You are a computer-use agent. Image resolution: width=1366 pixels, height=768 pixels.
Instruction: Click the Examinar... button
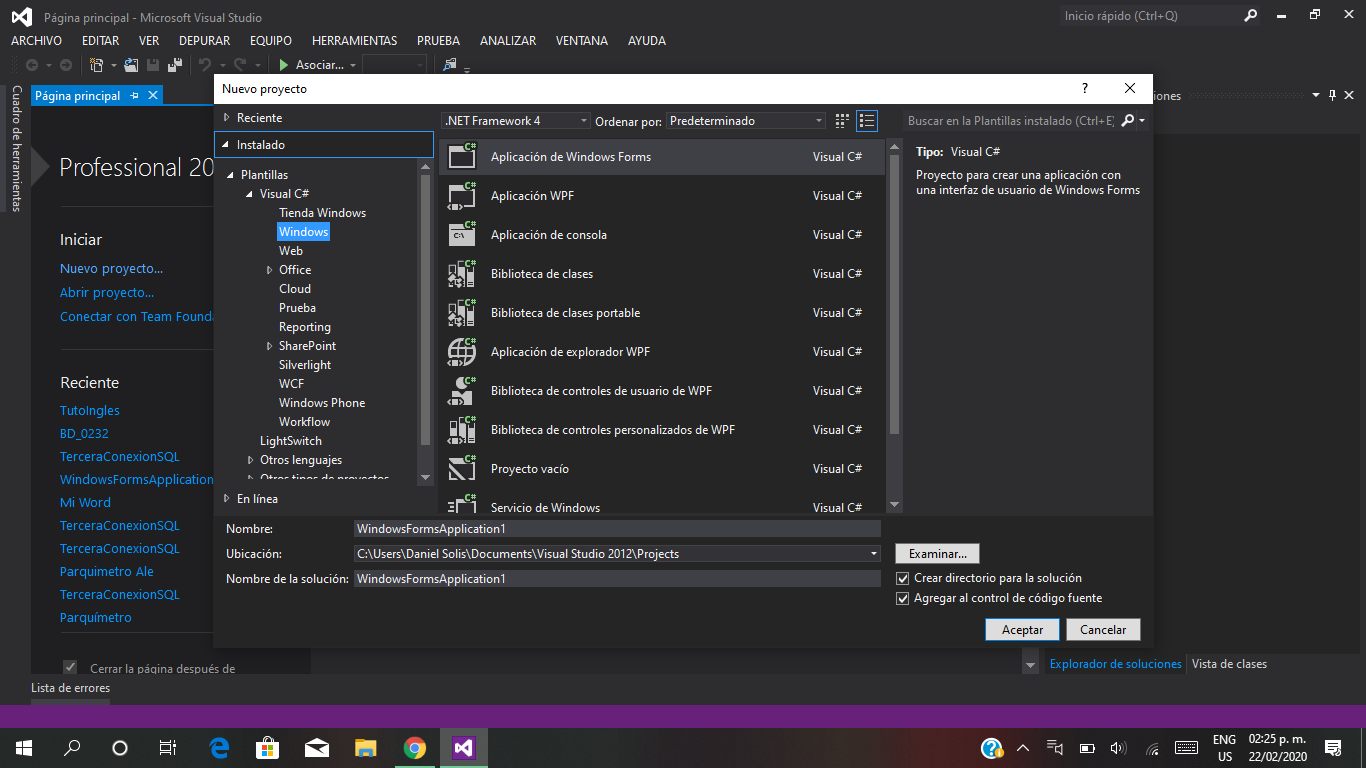pos(937,553)
